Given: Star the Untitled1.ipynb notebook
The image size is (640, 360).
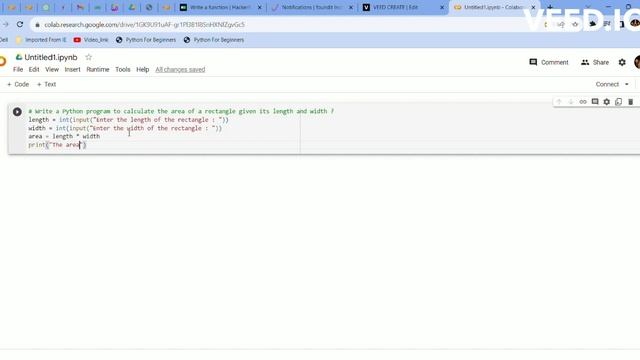Looking at the screenshot, I should (x=89, y=57).
